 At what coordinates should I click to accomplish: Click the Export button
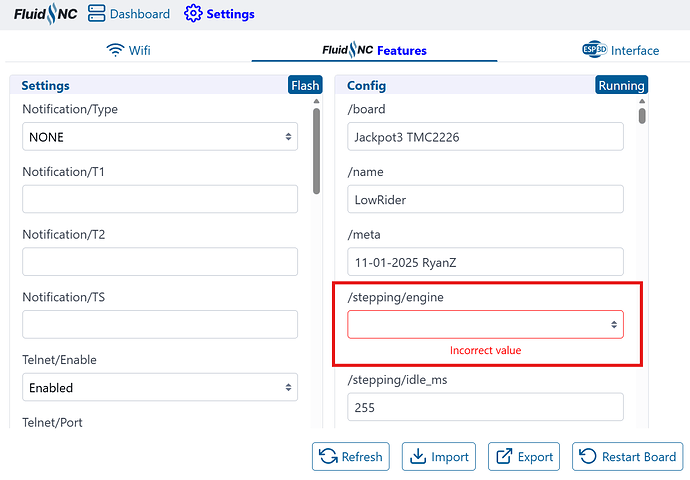[x=524, y=456]
